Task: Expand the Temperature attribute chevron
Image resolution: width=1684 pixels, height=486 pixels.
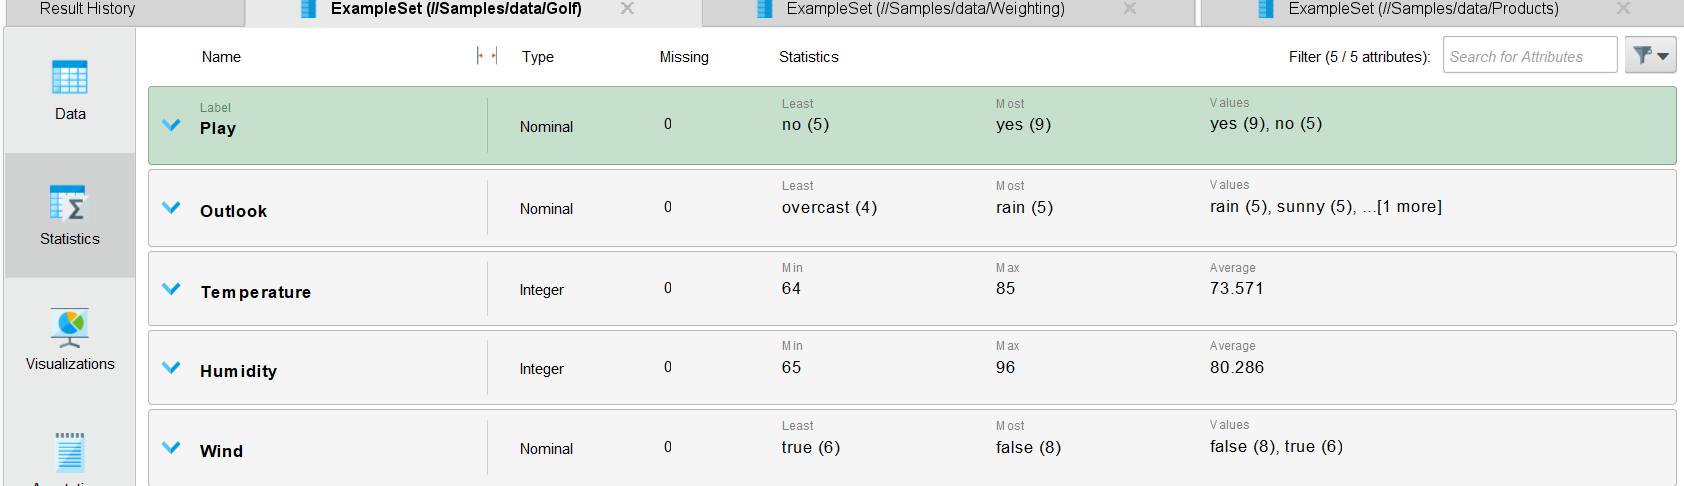Action: tap(171, 289)
